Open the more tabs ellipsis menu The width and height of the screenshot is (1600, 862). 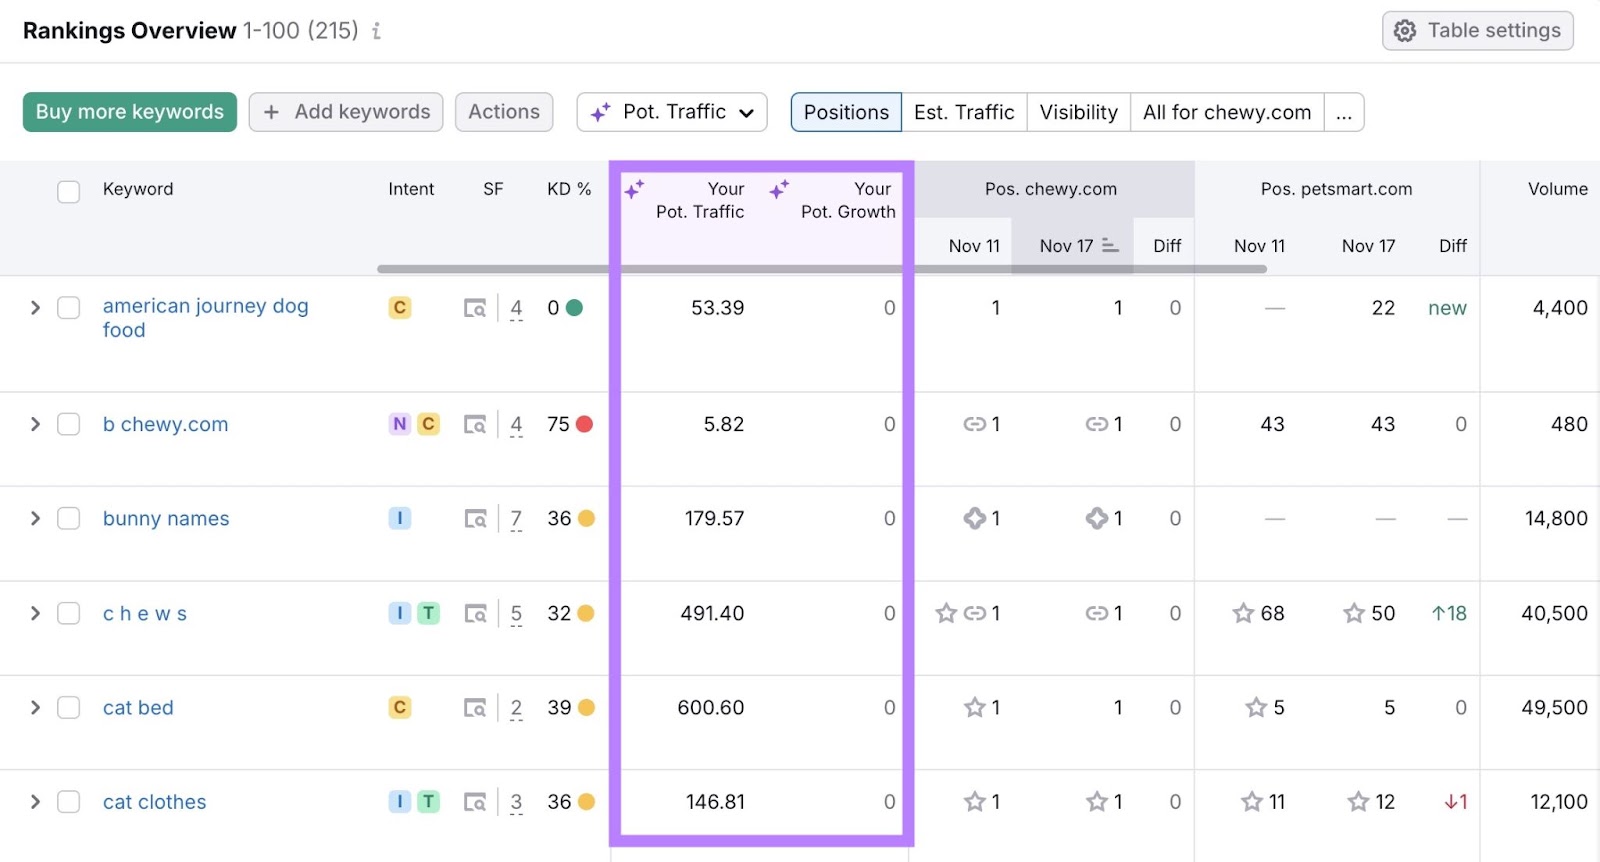(x=1344, y=112)
